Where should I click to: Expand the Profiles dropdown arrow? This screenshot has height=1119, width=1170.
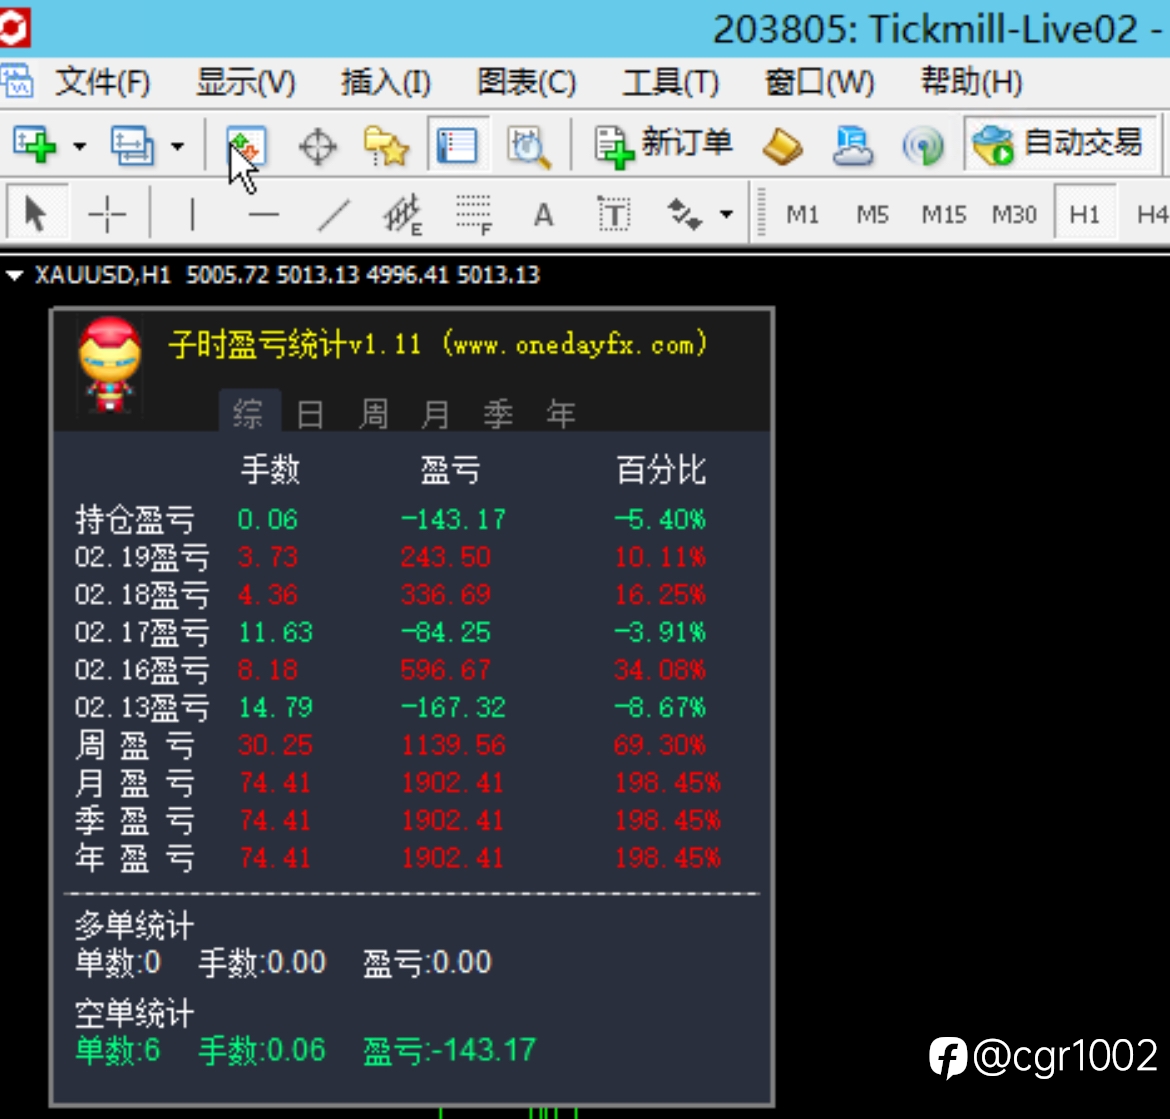click(x=177, y=146)
